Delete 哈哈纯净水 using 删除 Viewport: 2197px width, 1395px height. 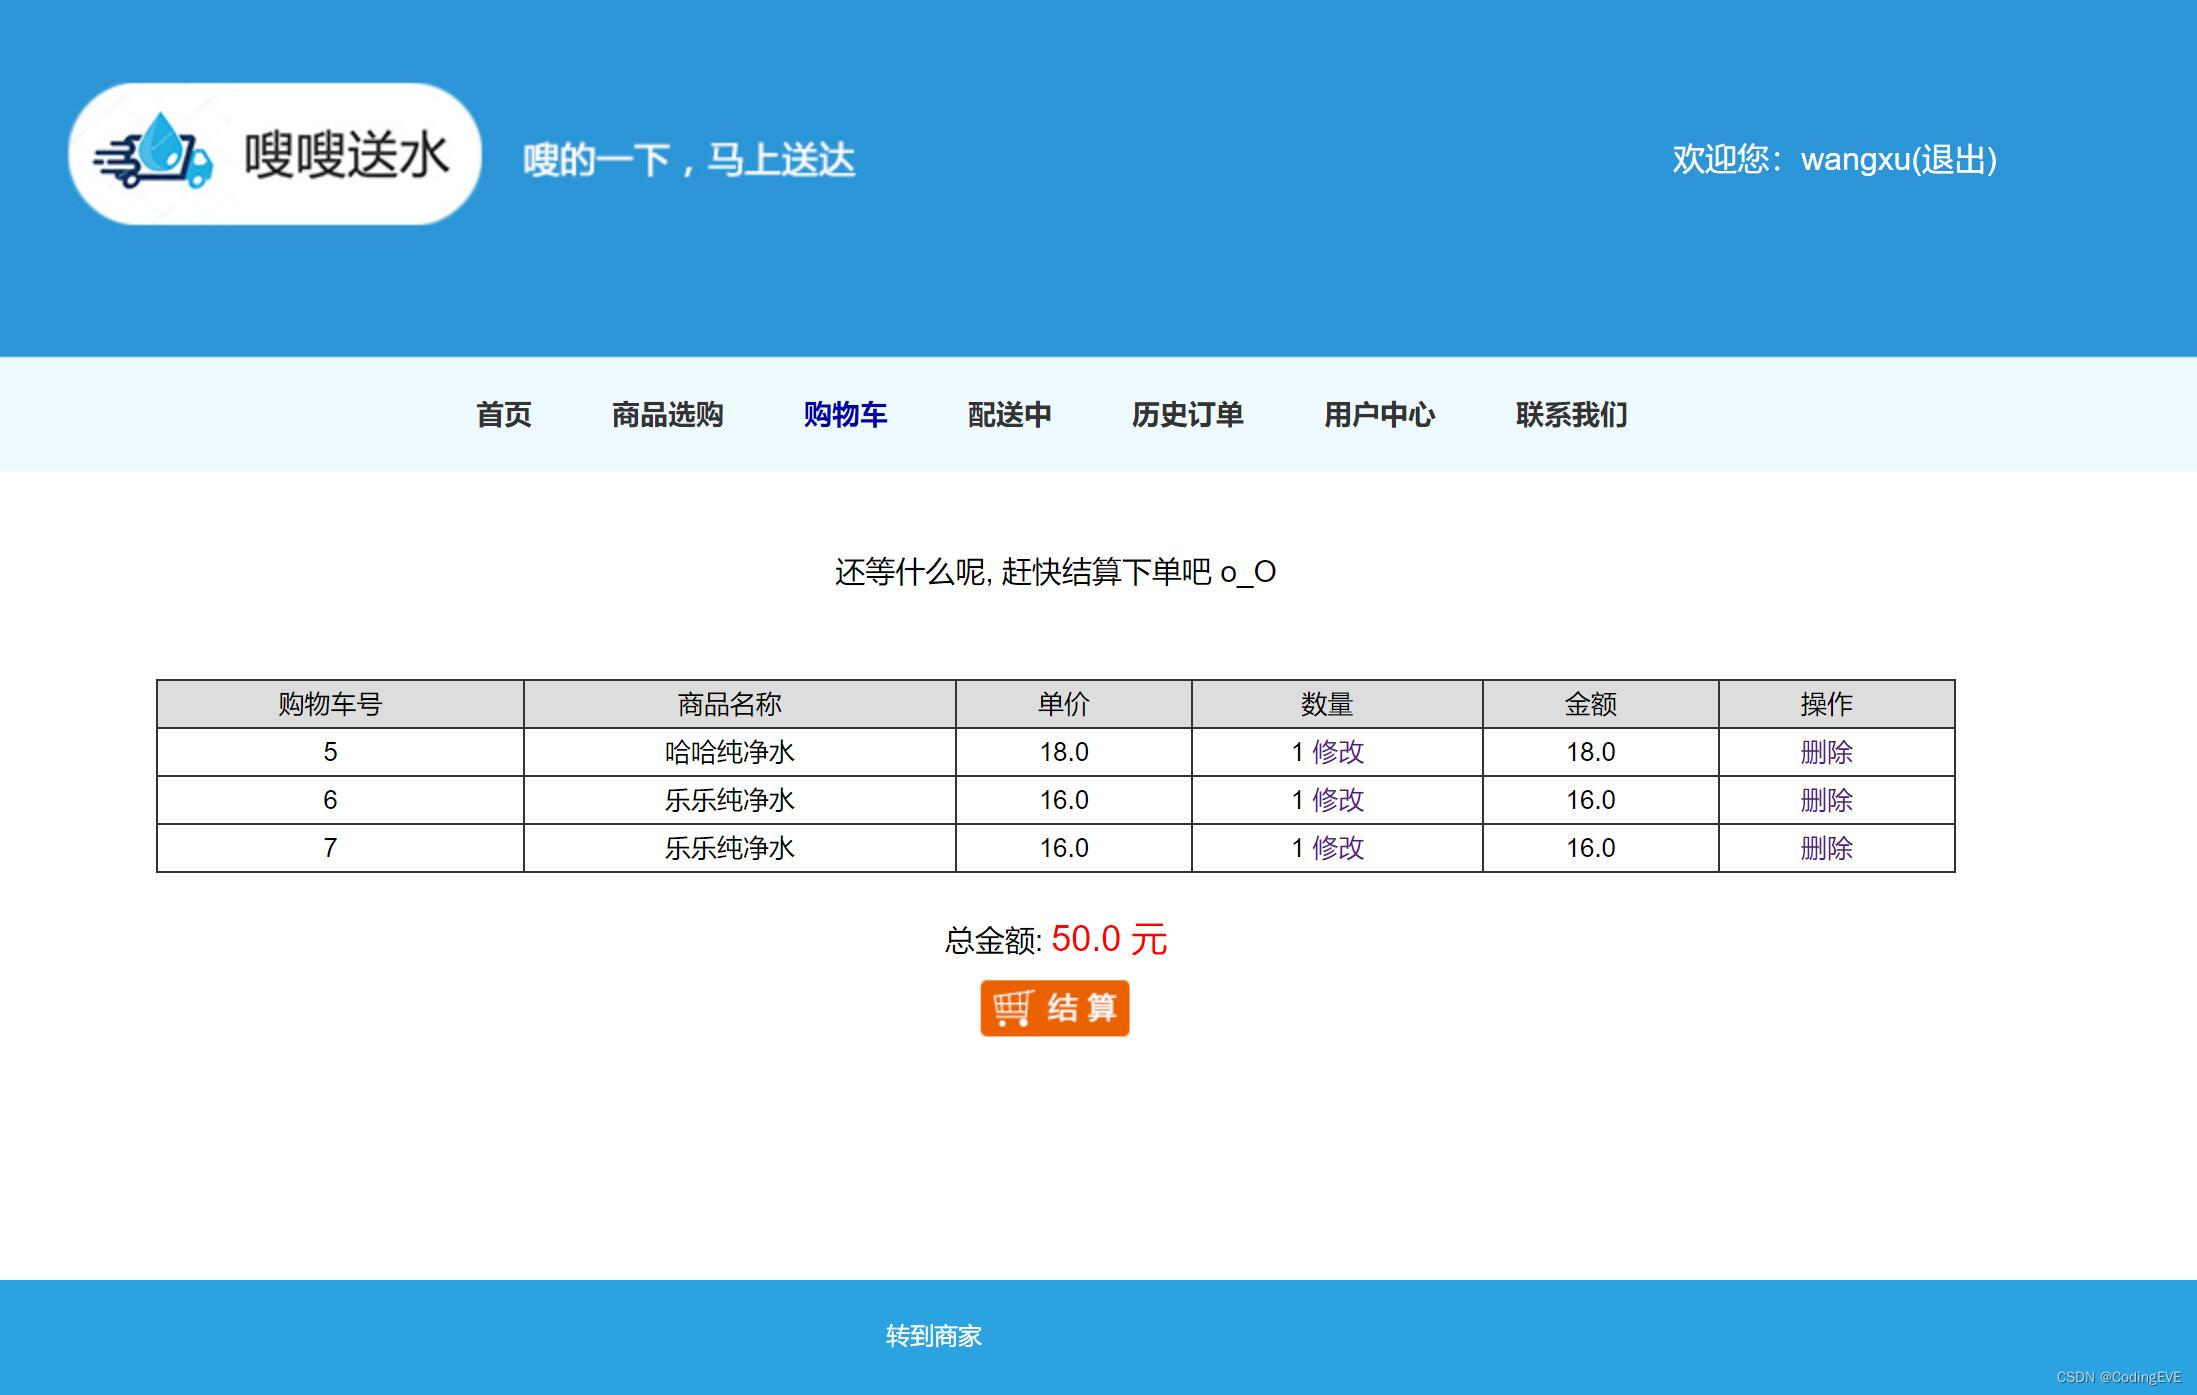tap(1828, 751)
